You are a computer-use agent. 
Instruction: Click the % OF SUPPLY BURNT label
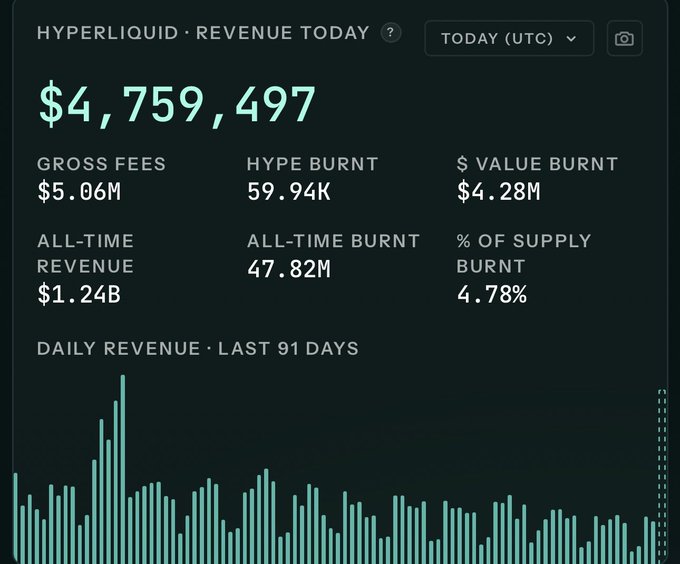[524, 254]
